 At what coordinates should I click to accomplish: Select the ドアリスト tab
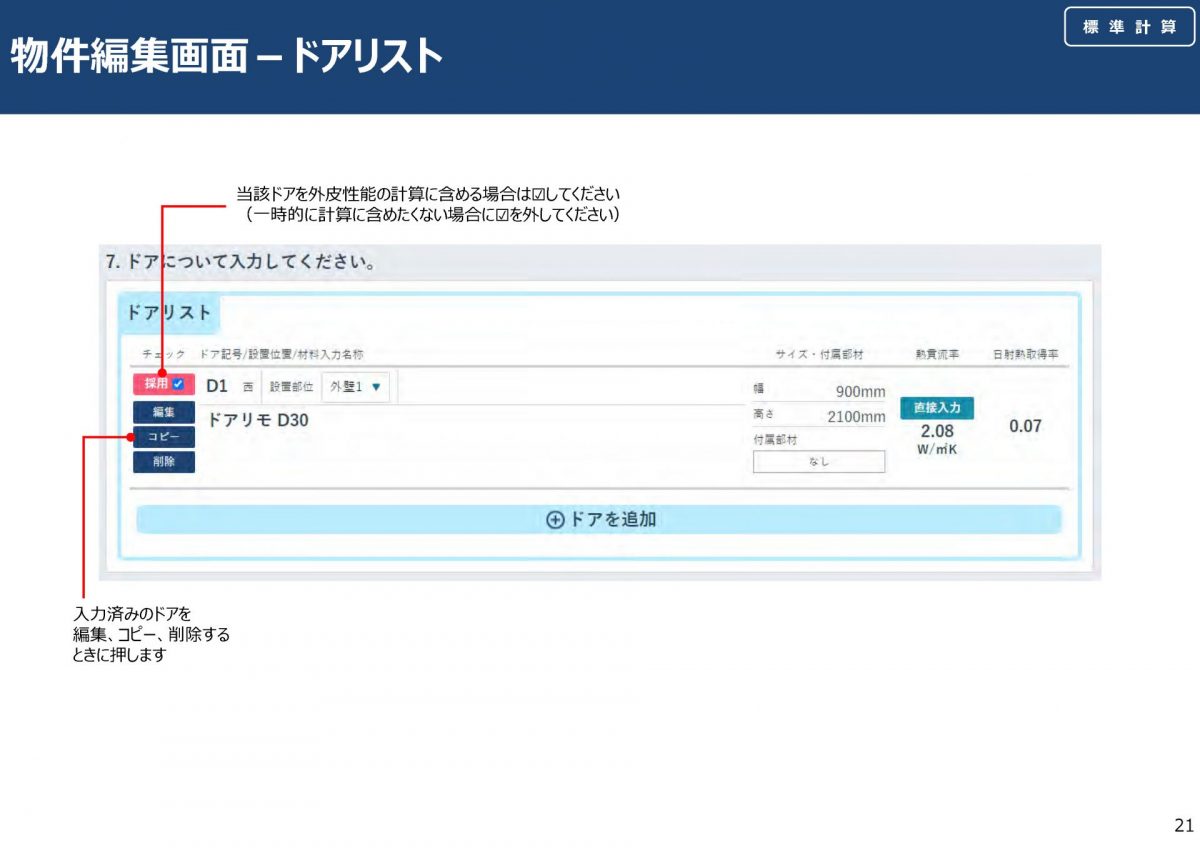[168, 312]
